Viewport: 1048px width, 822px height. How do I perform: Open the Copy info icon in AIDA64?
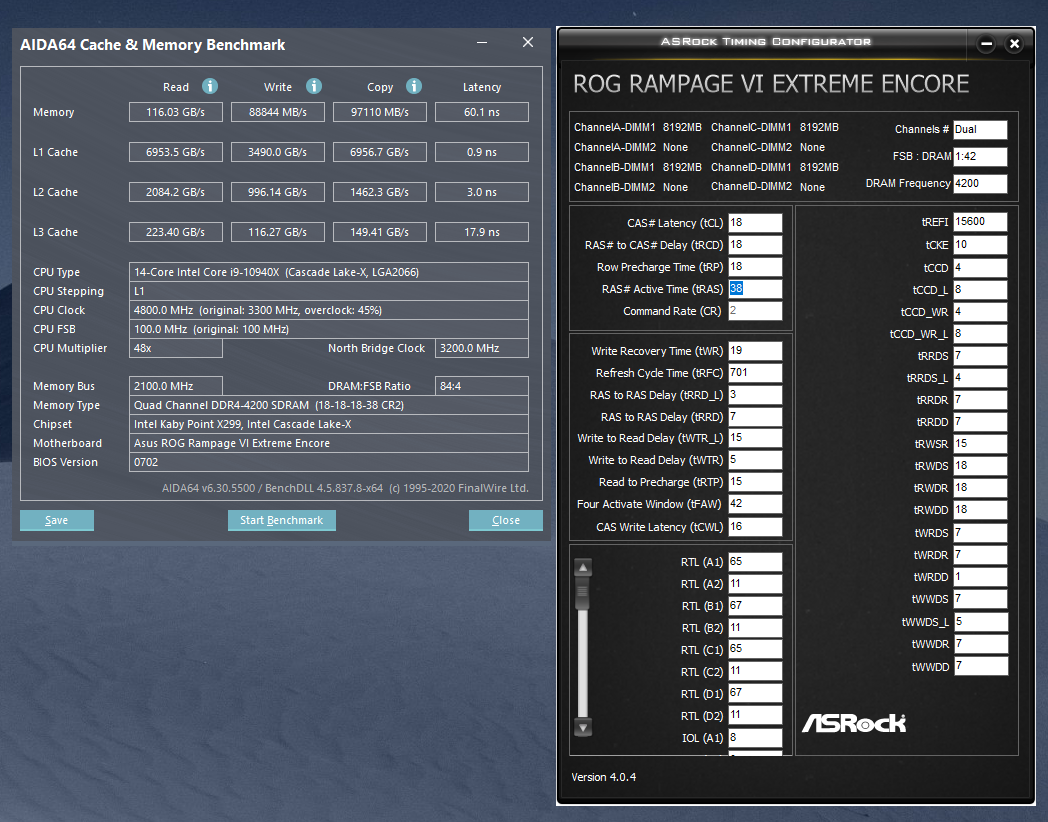414,86
